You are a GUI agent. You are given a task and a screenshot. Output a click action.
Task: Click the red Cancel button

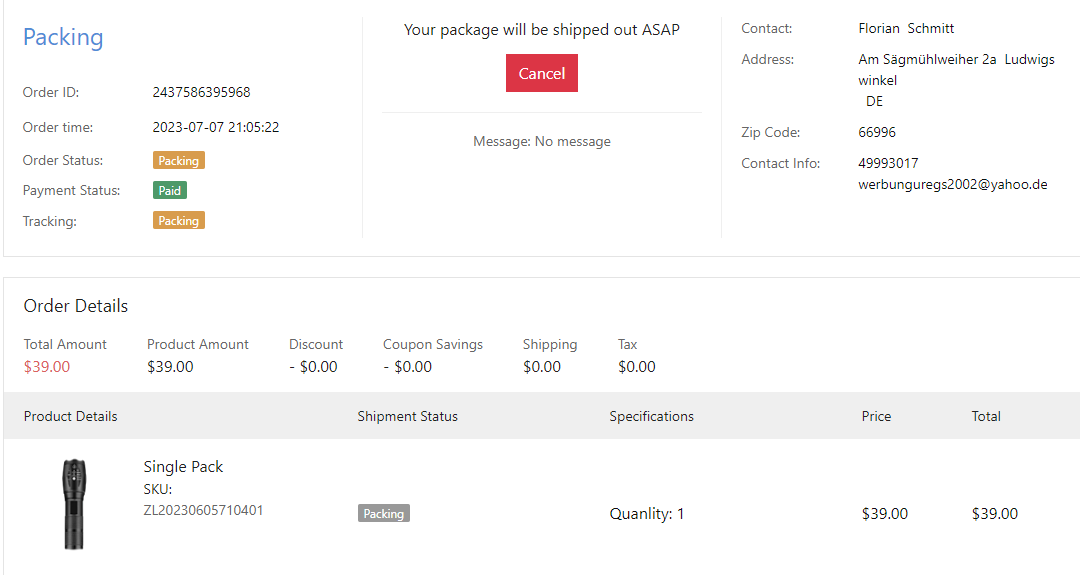[x=541, y=73]
